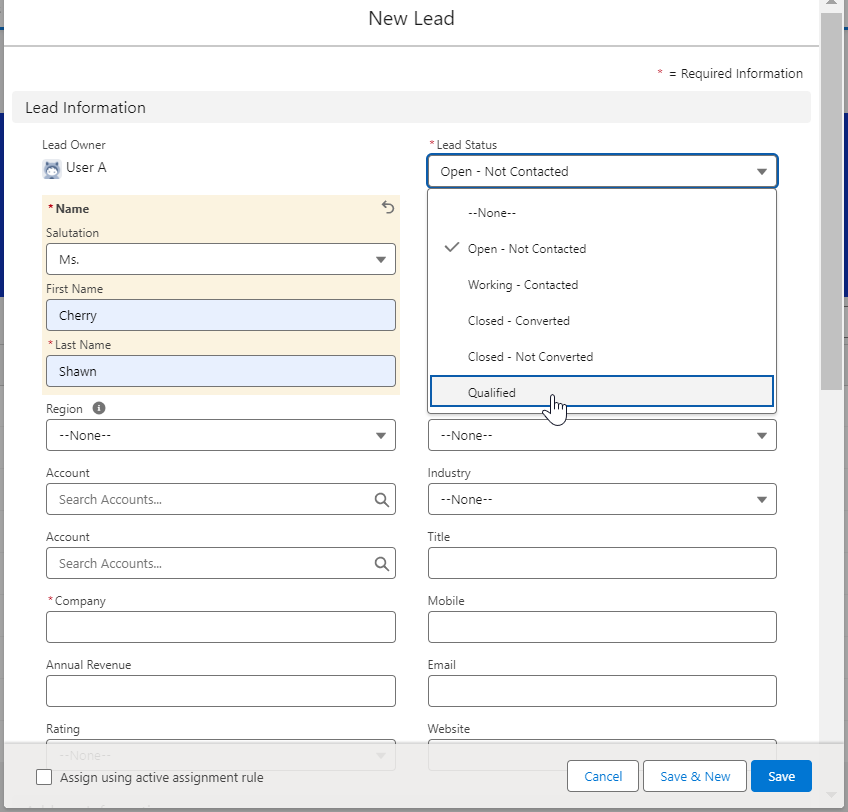The image size is (848, 812).
Task: Click the scrollbar down arrow at bottom right
Action: click(831, 794)
